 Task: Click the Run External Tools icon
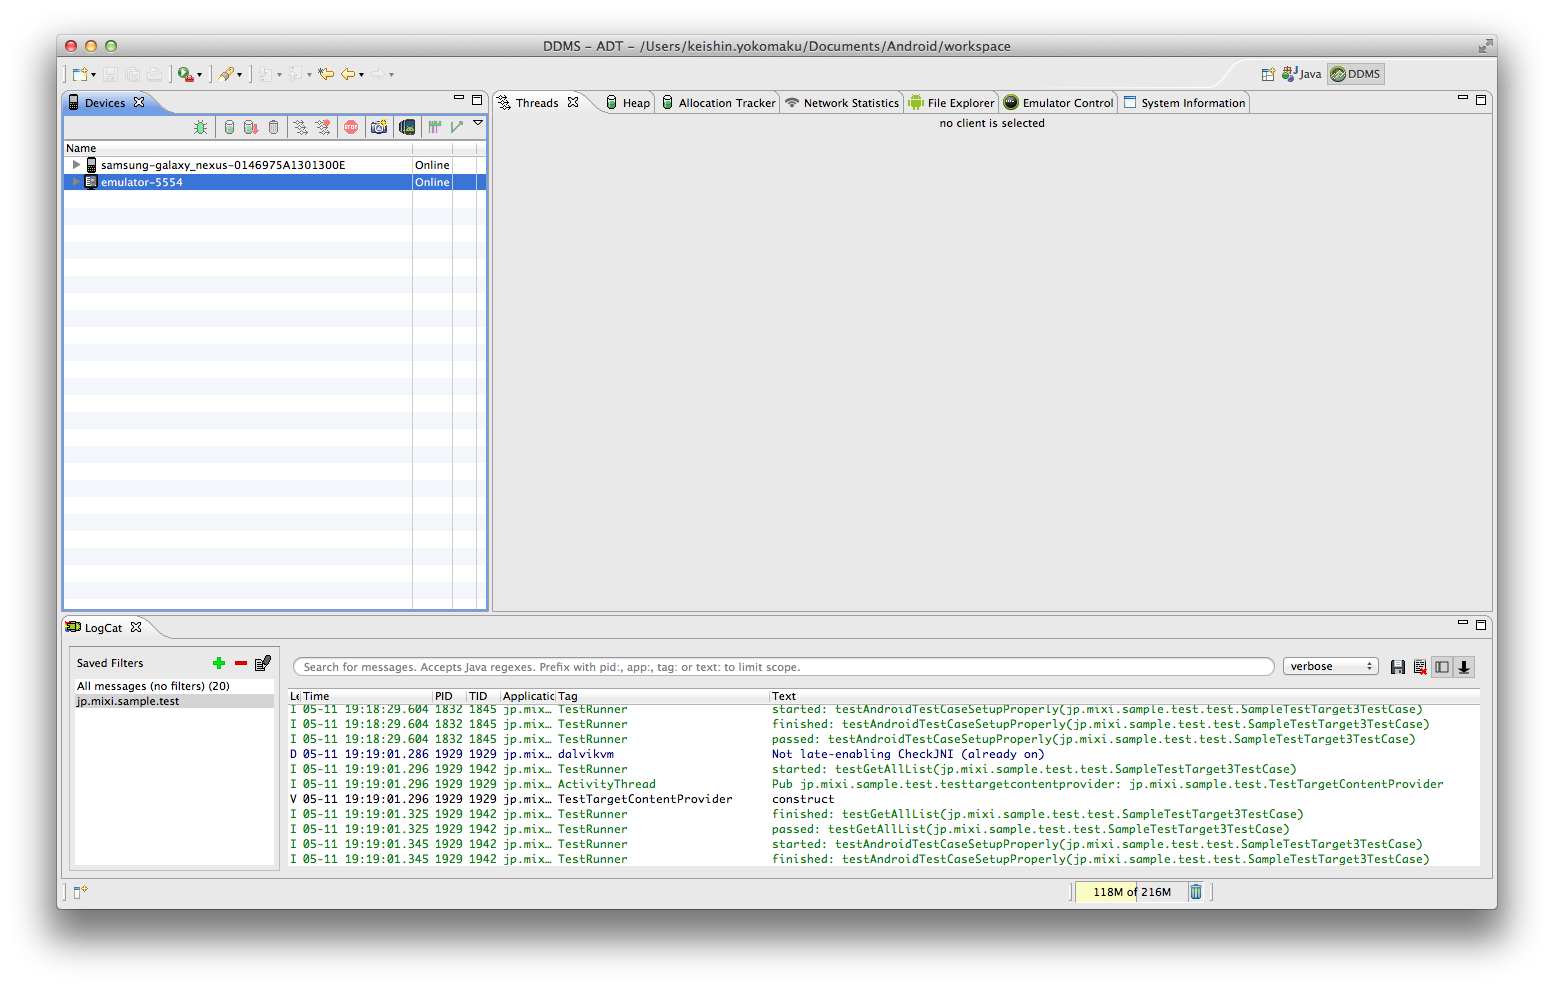(x=185, y=74)
